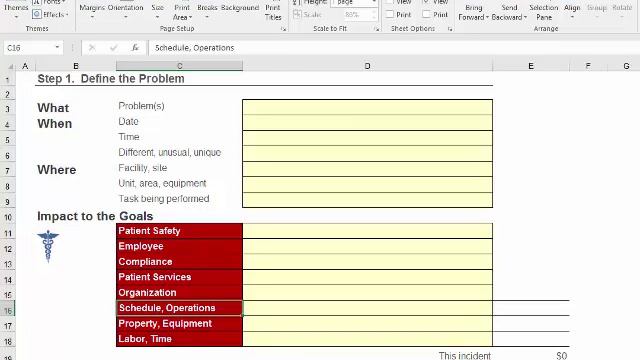The width and height of the screenshot is (640, 360).
Task: Toggle the Headings Print checkbox
Action: 427,14
